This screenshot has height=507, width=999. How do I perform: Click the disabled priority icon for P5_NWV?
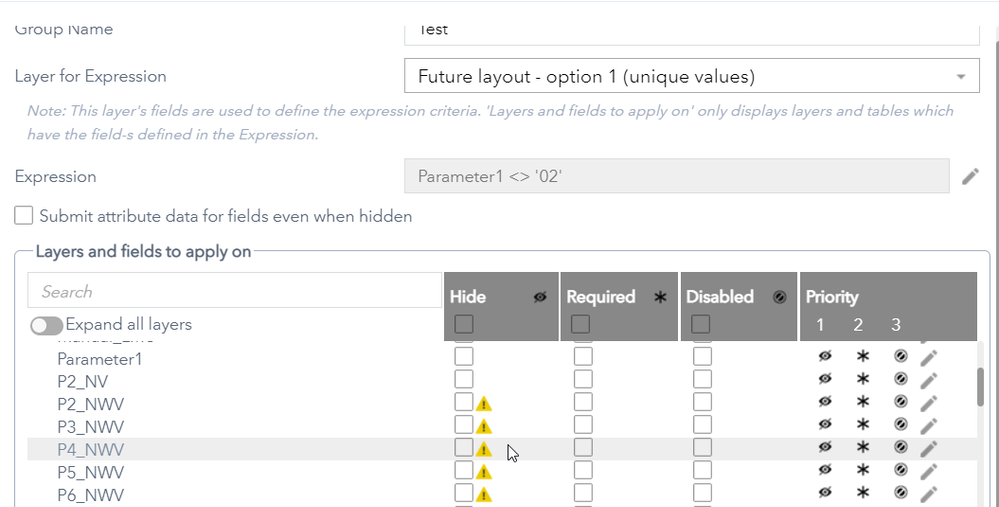900,471
